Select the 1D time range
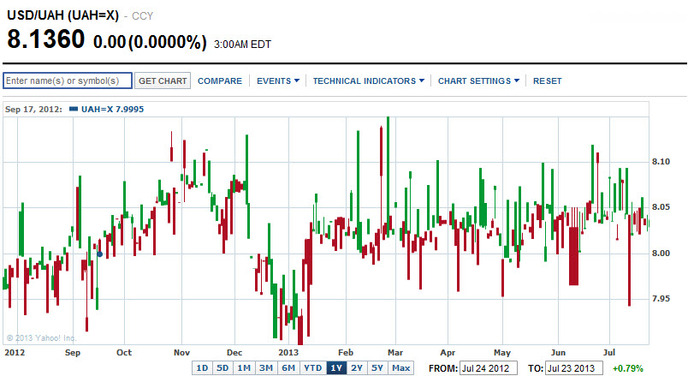The width and height of the screenshot is (688, 376). pos(202,368)
